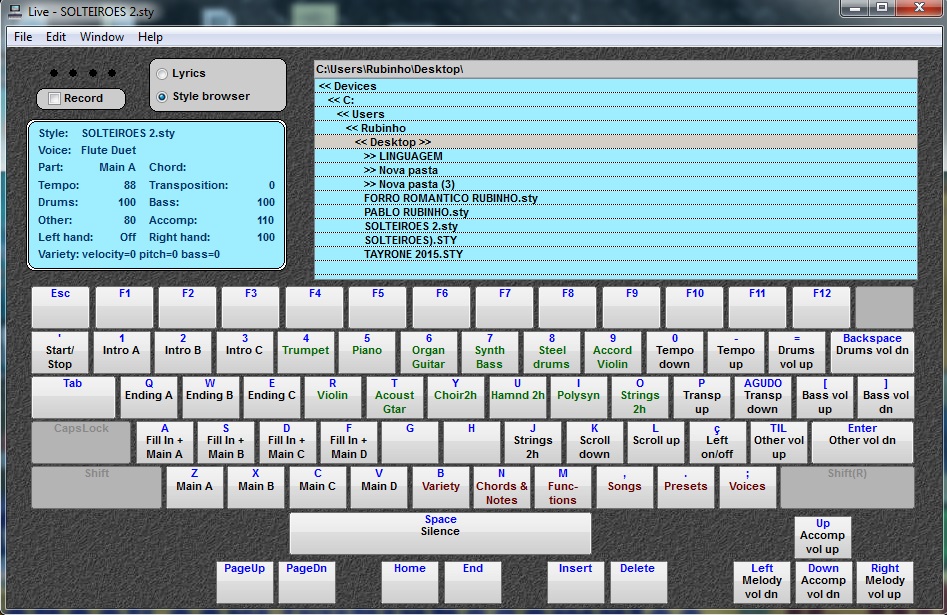Screen dimensions: 947x615
Task: Open the File menu
Action: coord(23,37)
